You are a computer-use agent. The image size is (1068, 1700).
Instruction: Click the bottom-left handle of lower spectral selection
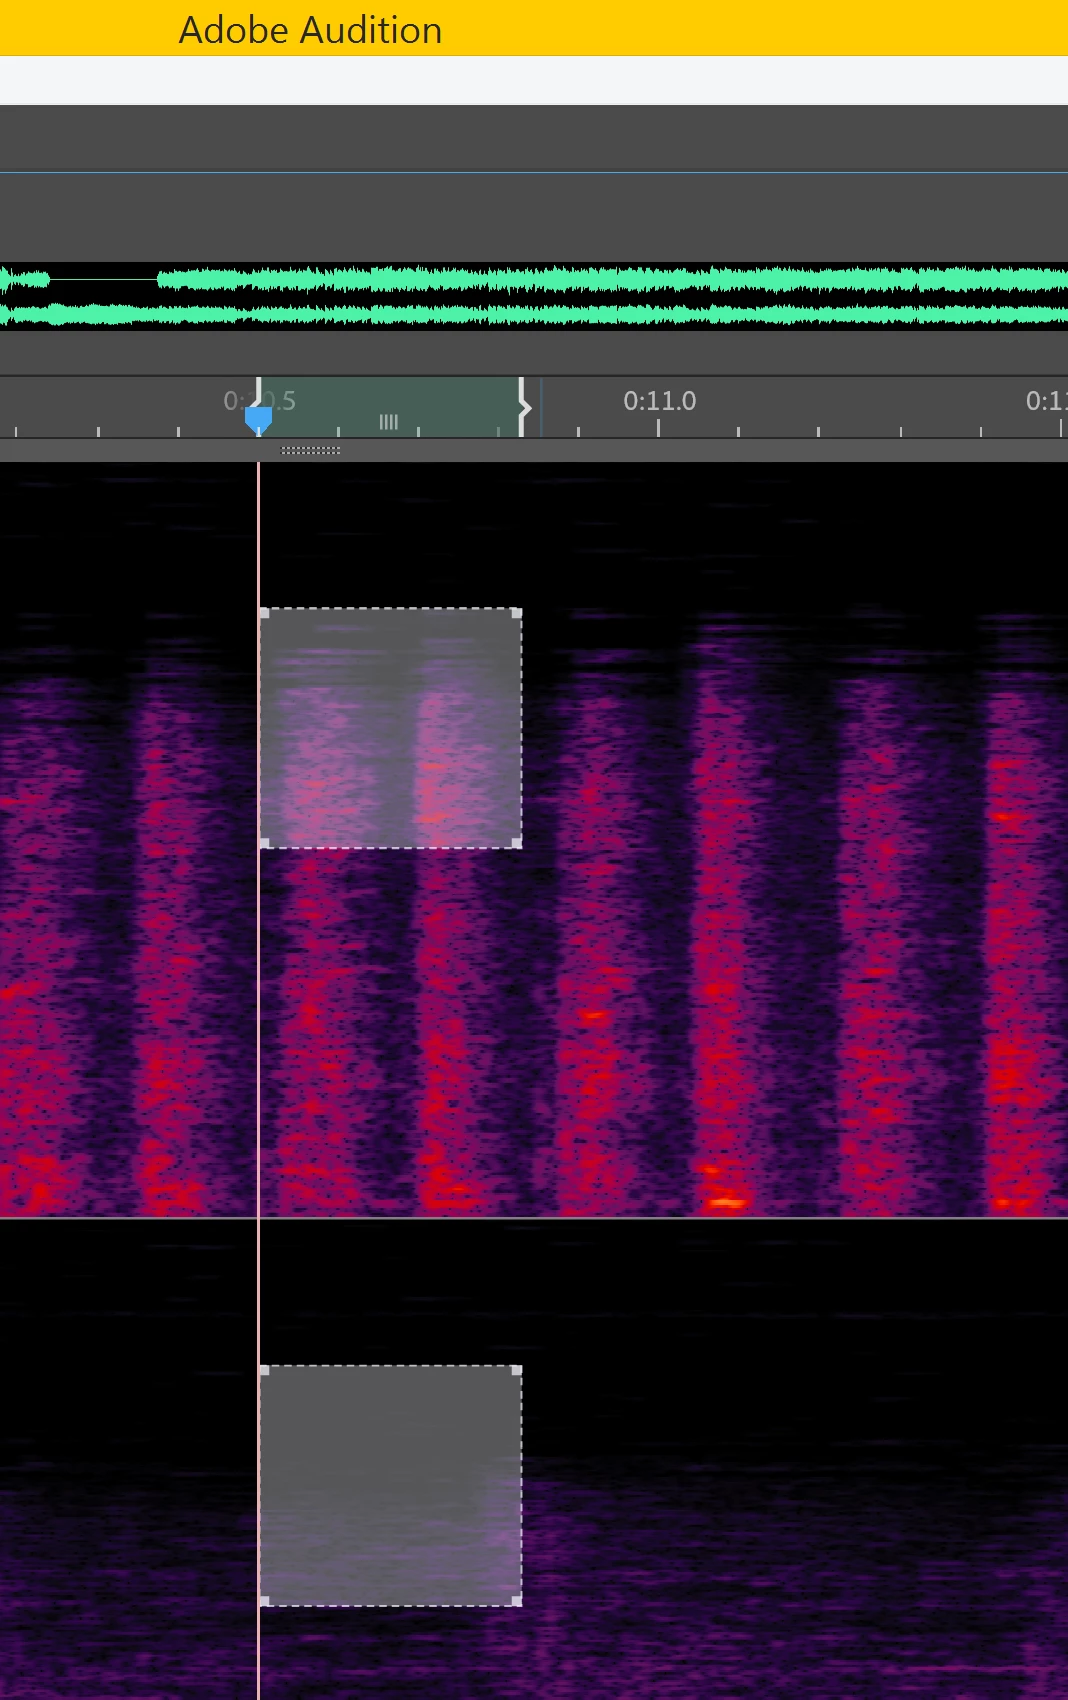point(265,1601)
